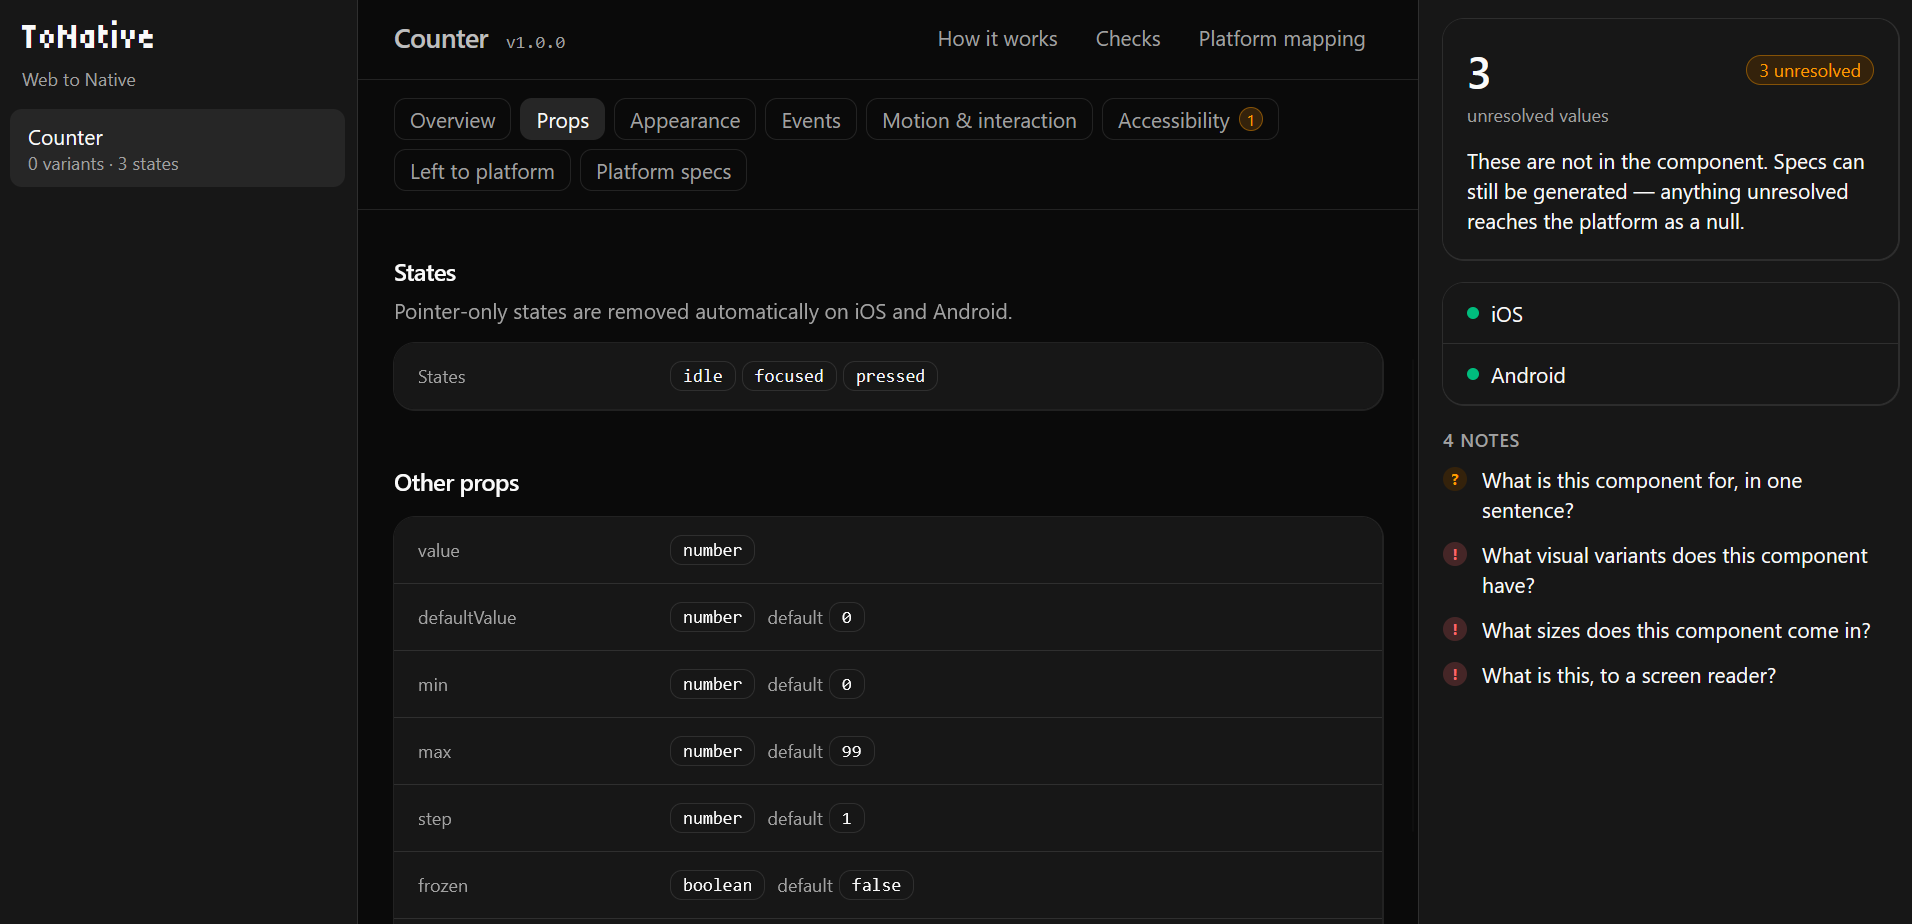Switch to the Appearance tab
Screen dimensions: 1912x924
coord(685,120)
